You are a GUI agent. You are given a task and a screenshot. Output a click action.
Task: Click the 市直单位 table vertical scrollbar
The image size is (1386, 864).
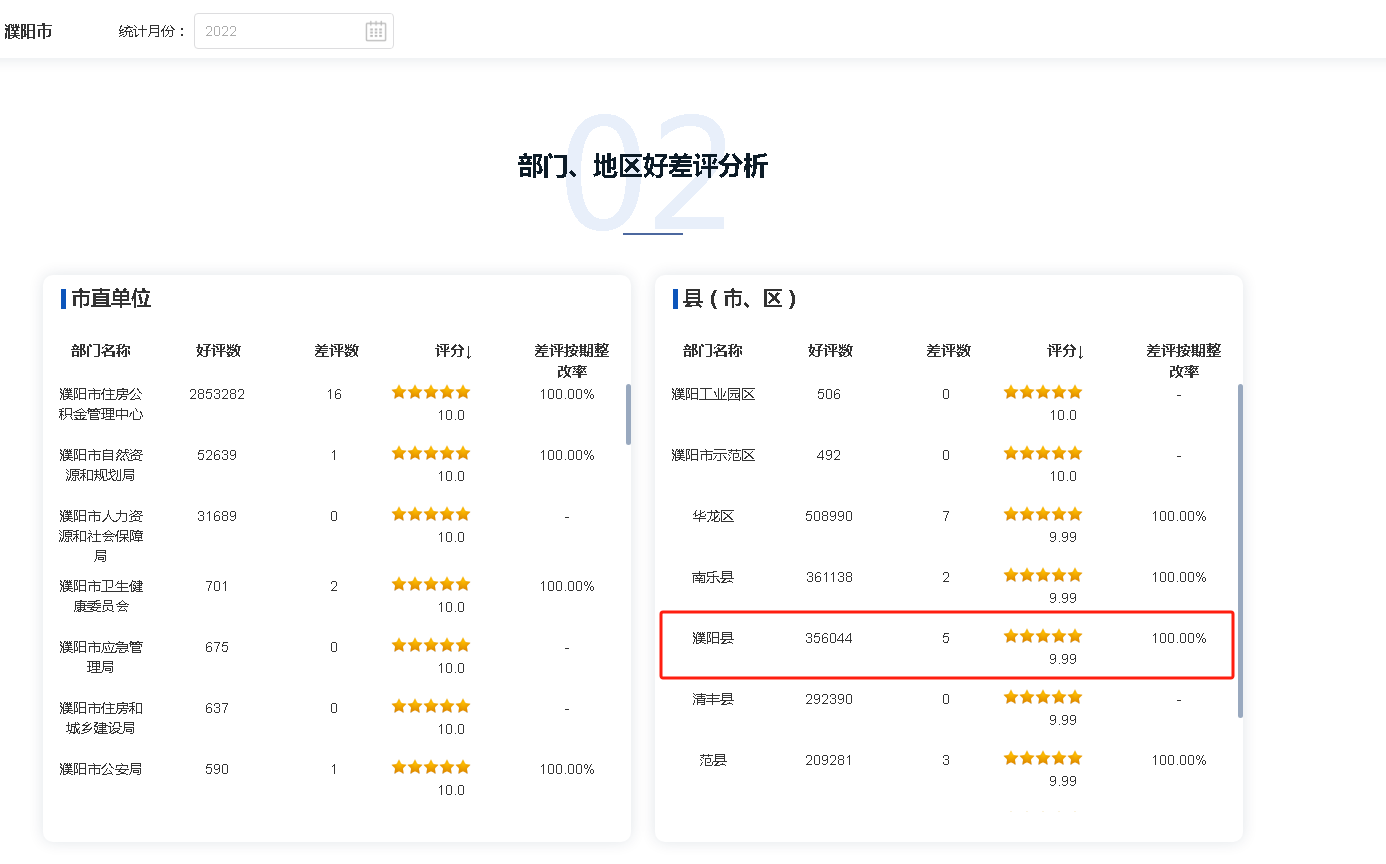click(628, 414)
